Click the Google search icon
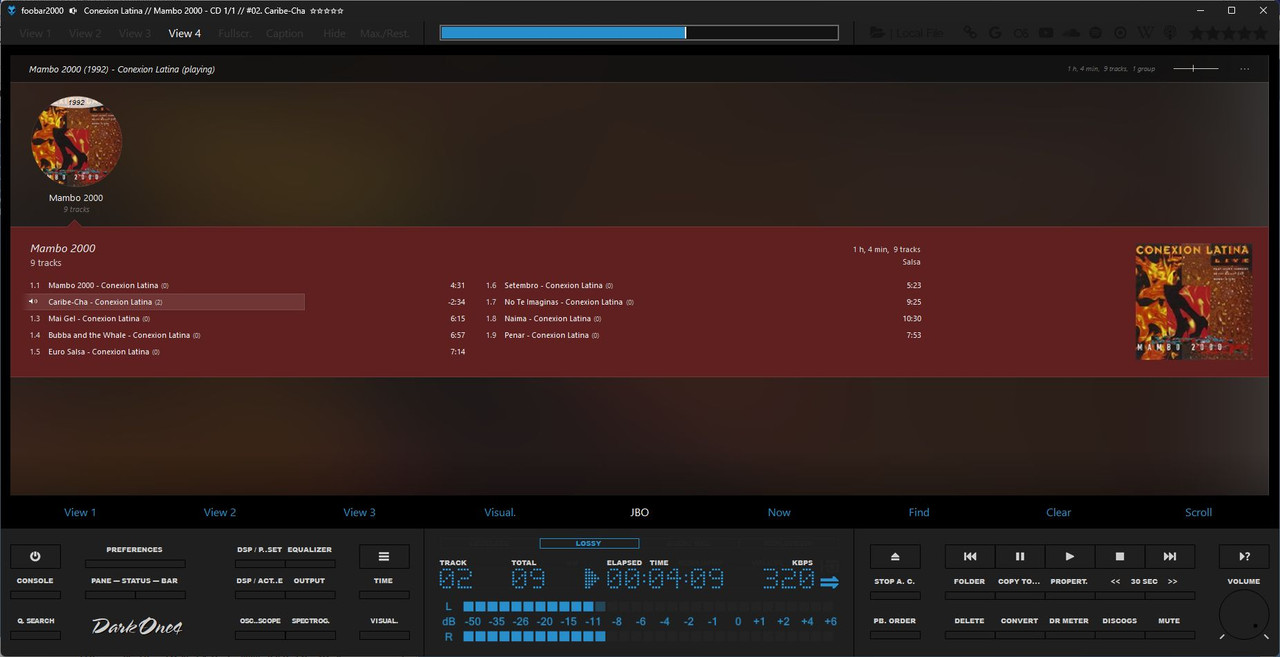This screenshot has height=657, width=1280. coord(995,33)
